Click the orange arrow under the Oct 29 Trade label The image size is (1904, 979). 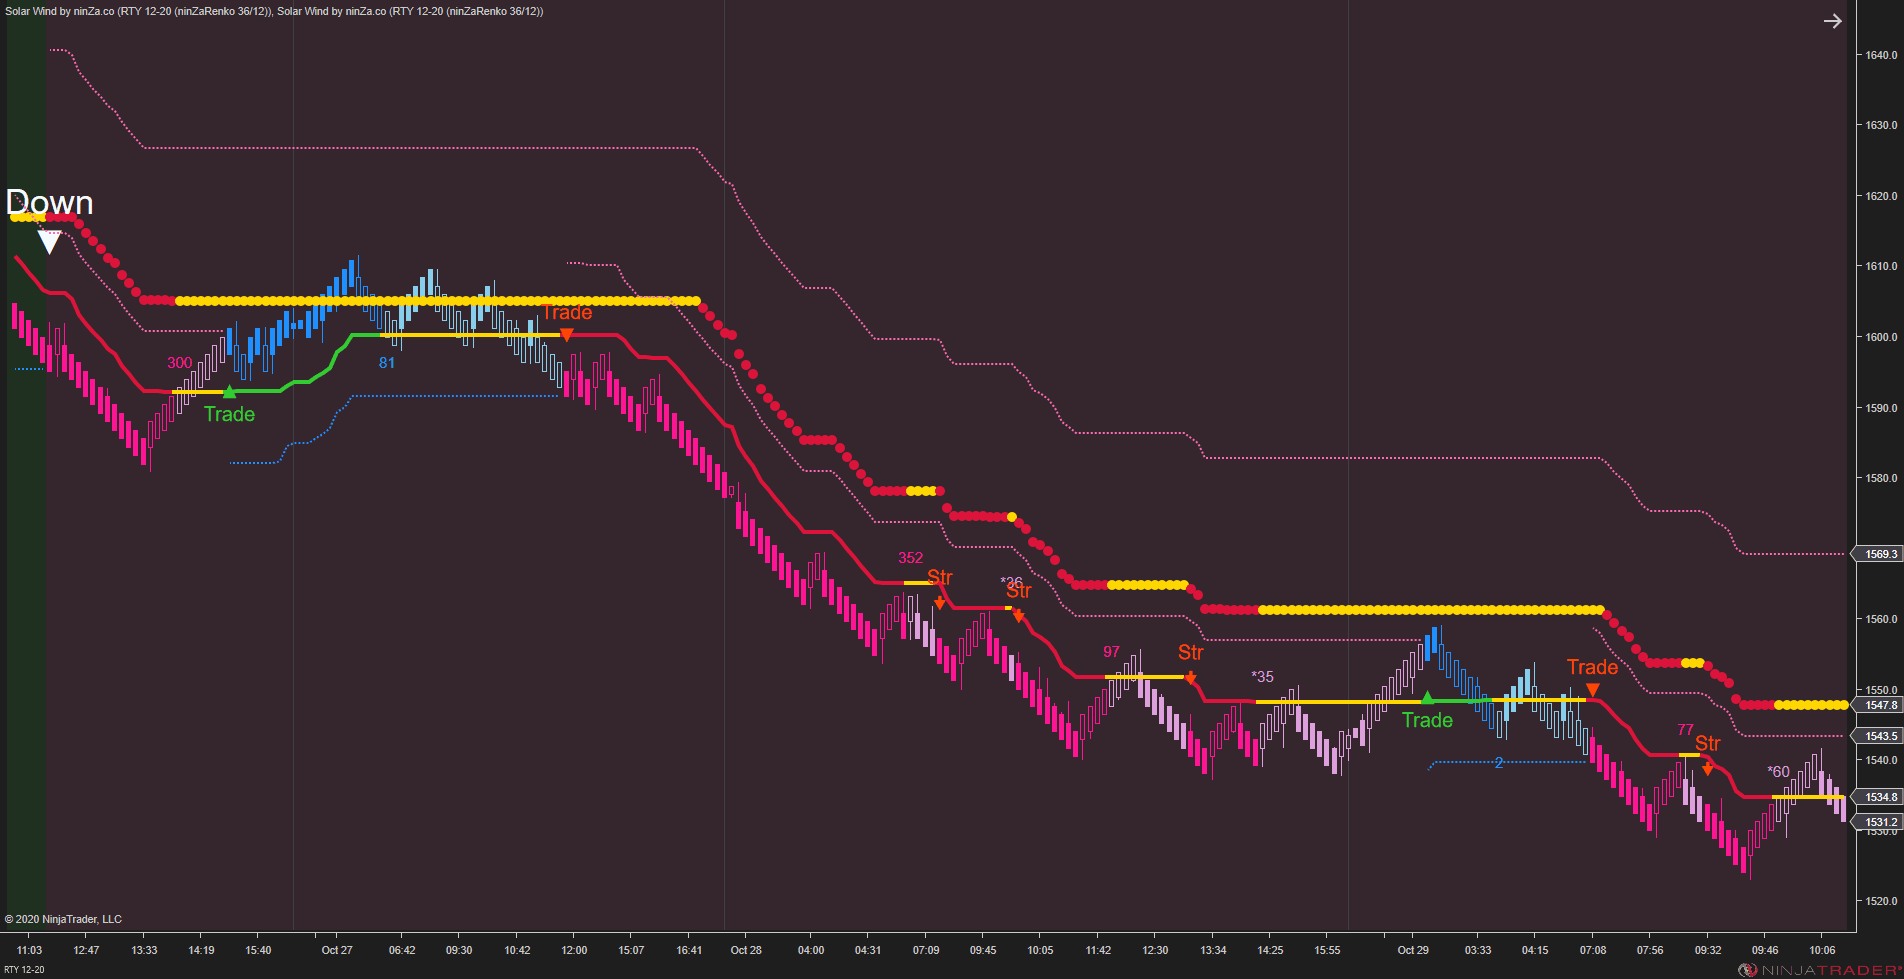pos(1593,690)
